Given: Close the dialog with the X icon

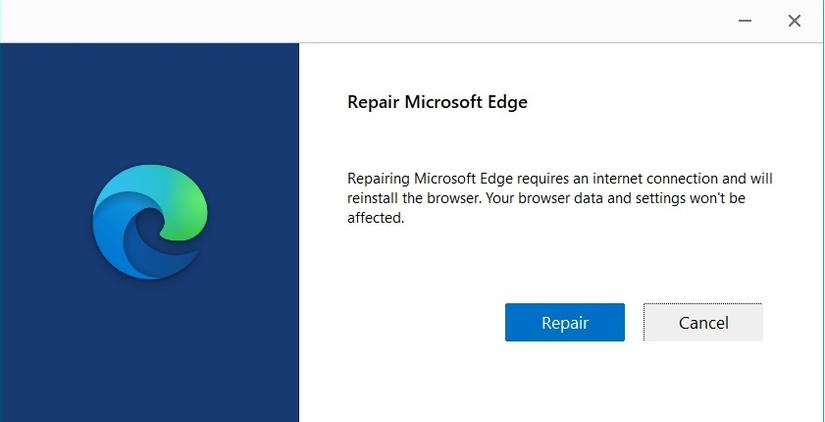Looking at the screenshot, I should (794, 20).
